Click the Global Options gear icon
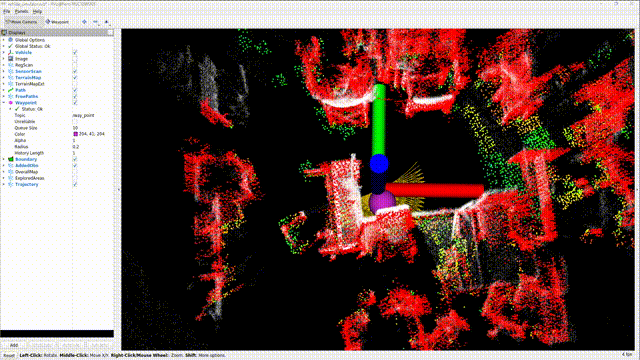This screenshot has height=360, width=640. pyautogui.click(x=11, y=40)
